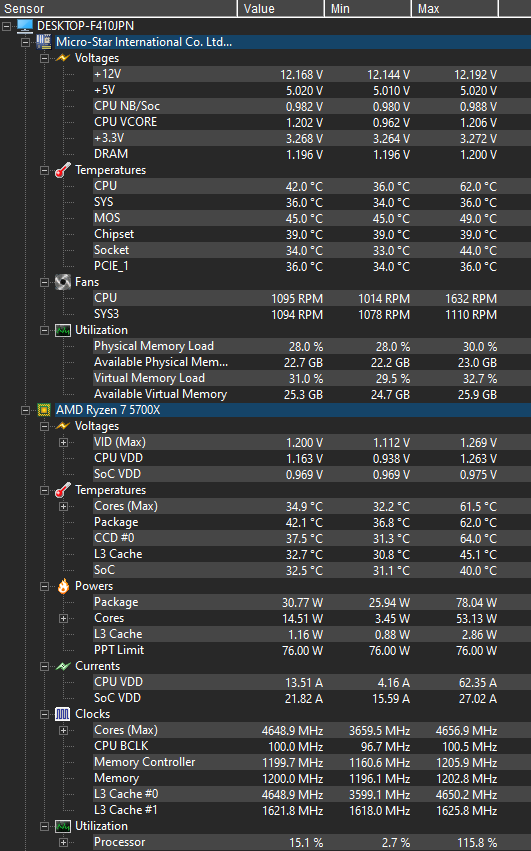
Task: Collapse the Clocks group
Action: click(45, 714)
